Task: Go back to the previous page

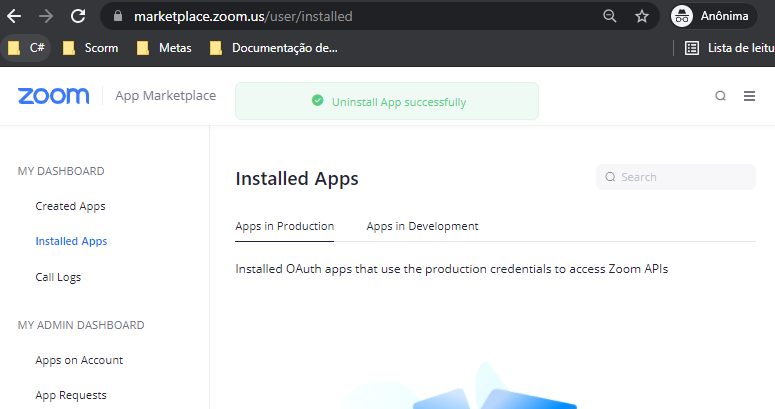Action: point(14,16)
